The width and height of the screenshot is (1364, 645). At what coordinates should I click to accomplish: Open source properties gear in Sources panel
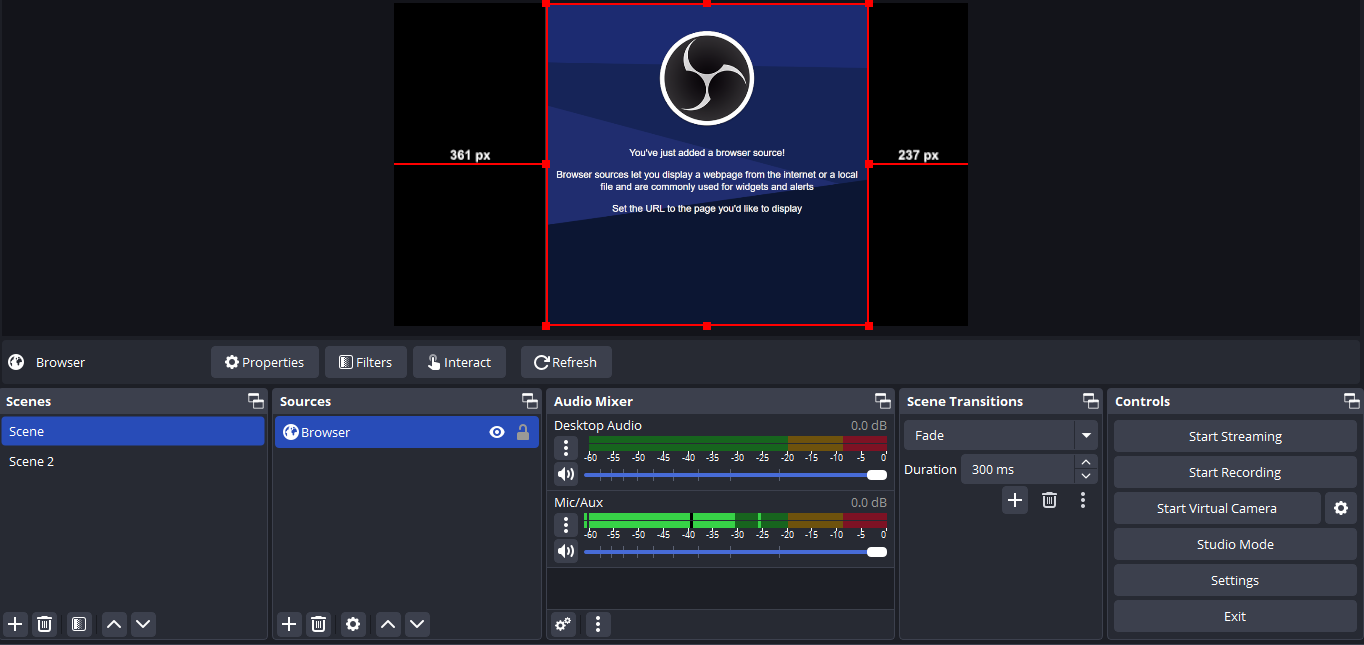tap(353, 624)
